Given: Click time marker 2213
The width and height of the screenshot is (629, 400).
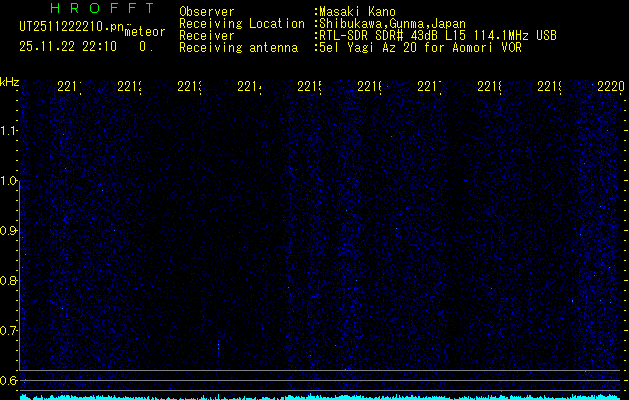Looking at the screenshot, I should coord(189,86).
